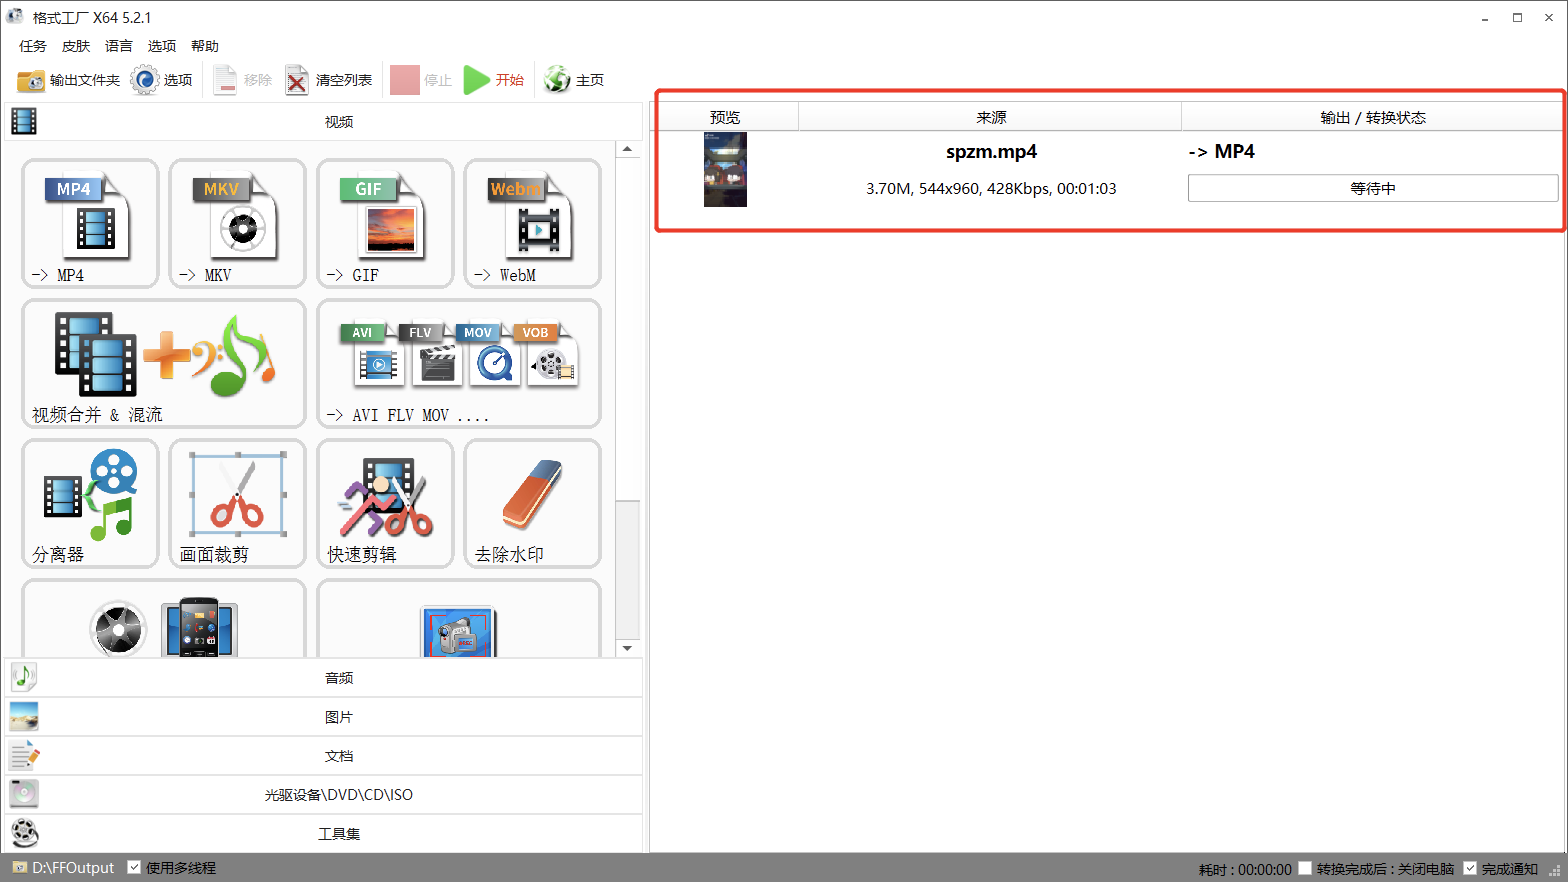
Task: Choose the MKV conversion icon
Action: [237, 223]
